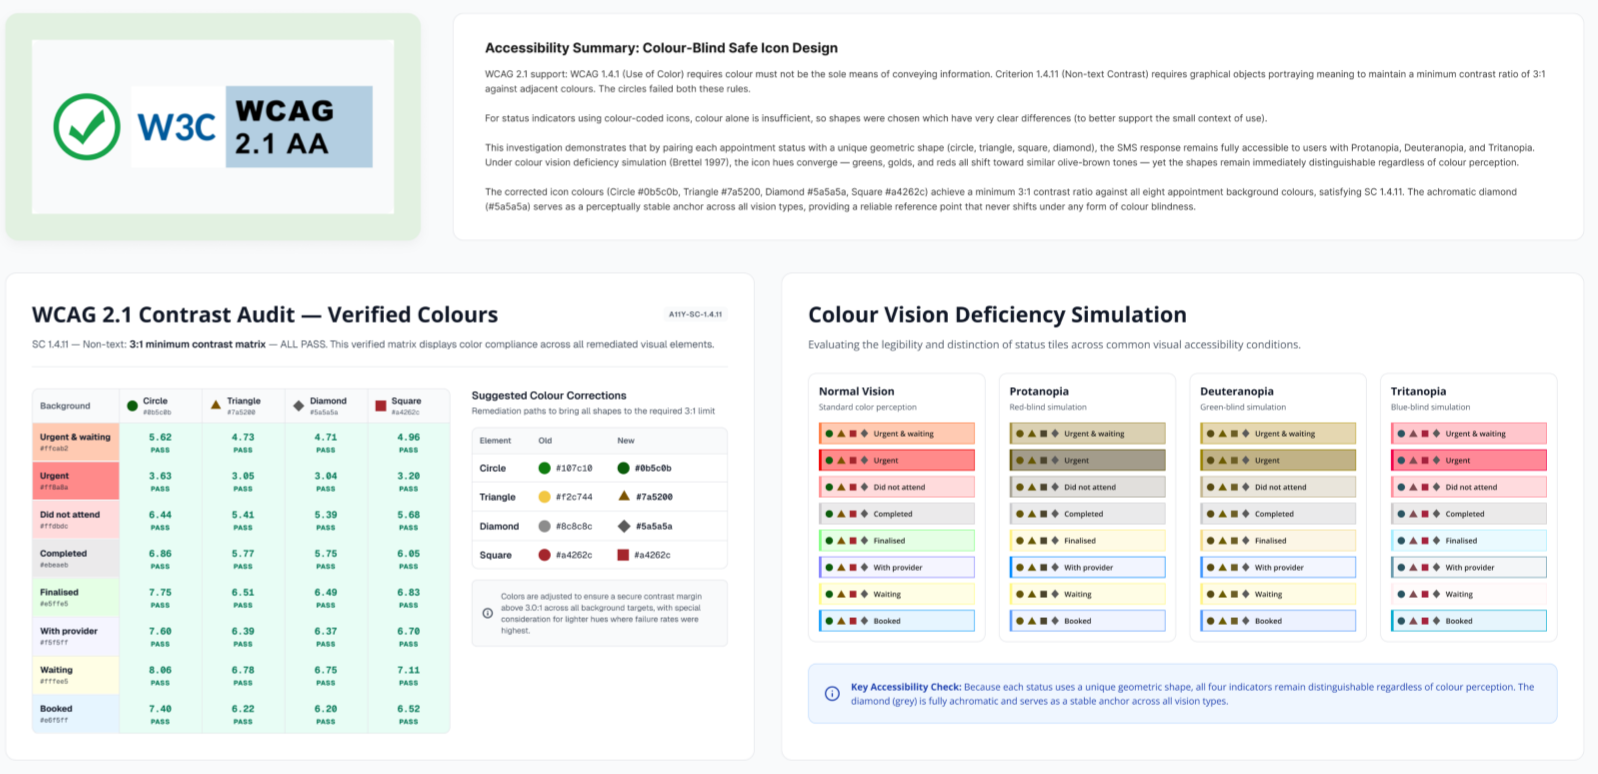Image resolution: width=1598 pixels, height=774 pixels.
Task: Click the Finalised tile in Normal Vision
Action: 896,540
